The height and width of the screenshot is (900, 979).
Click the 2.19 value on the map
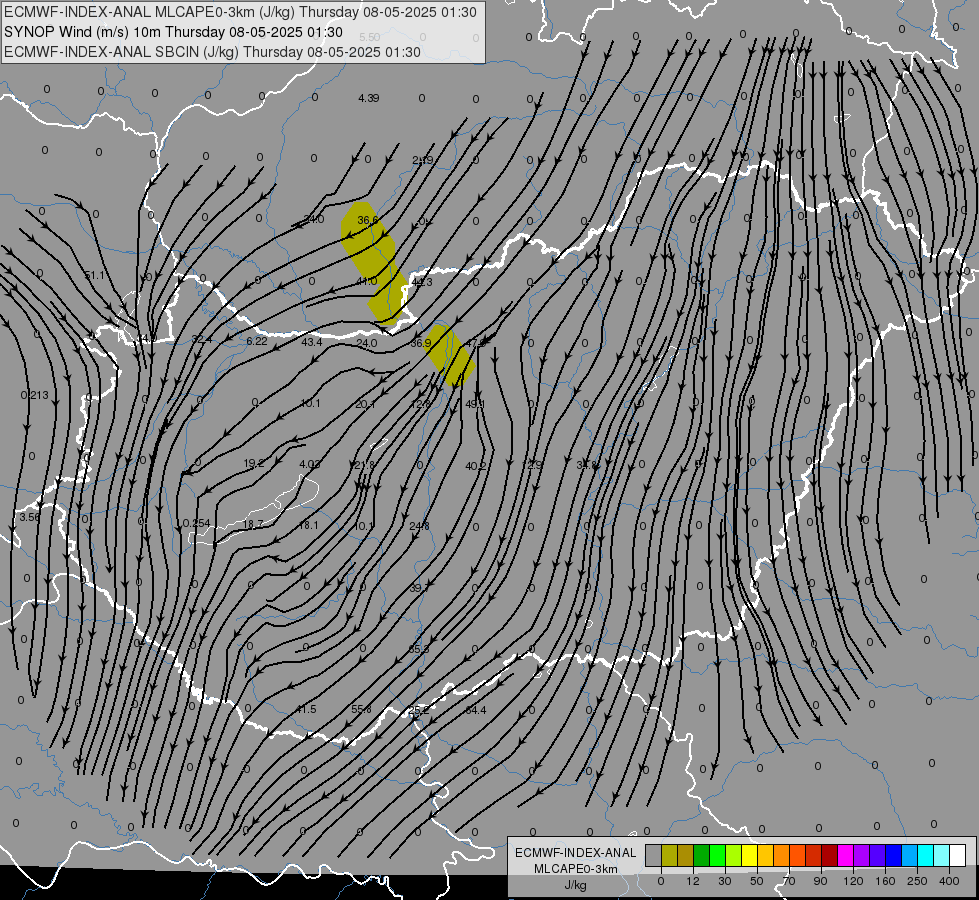(423, 161)
